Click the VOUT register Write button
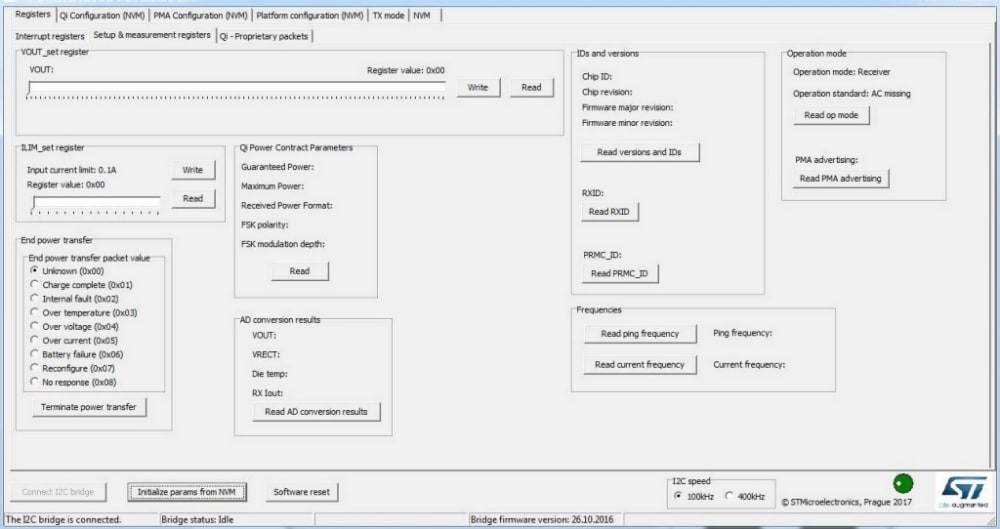The image size is (1000, 529). tap(478, 88)
